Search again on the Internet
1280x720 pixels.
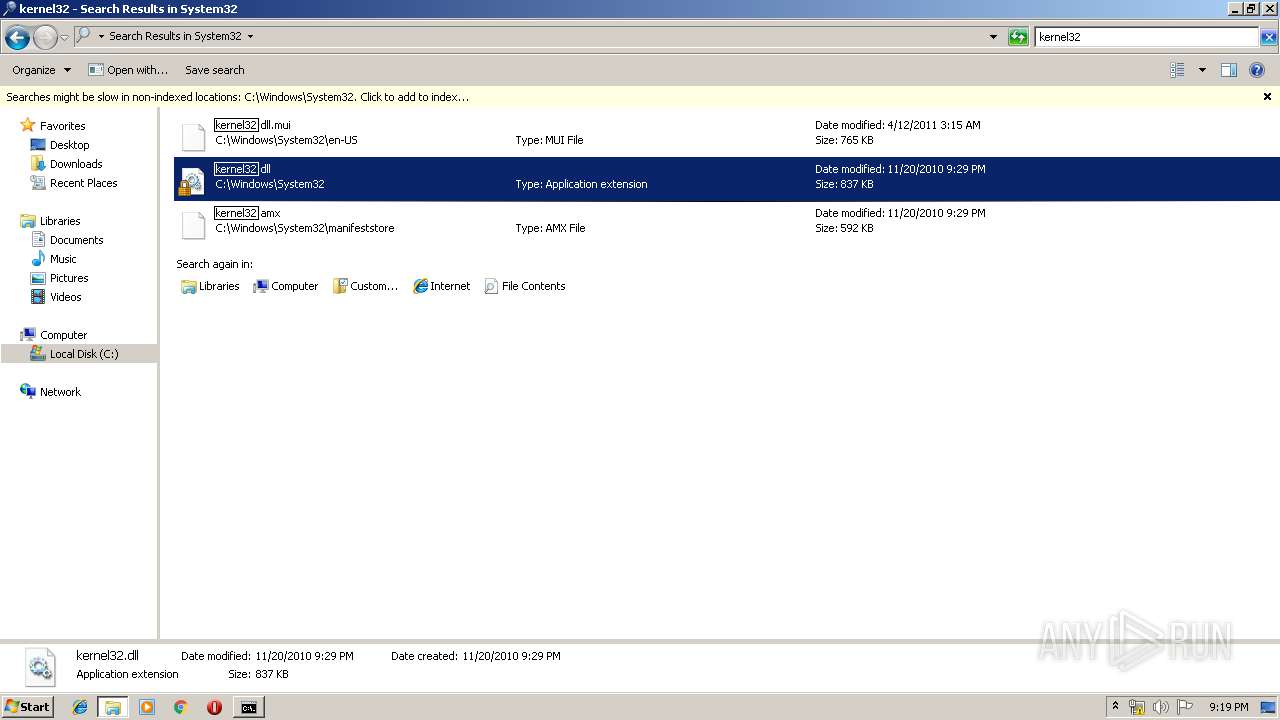tap(441, 286)
